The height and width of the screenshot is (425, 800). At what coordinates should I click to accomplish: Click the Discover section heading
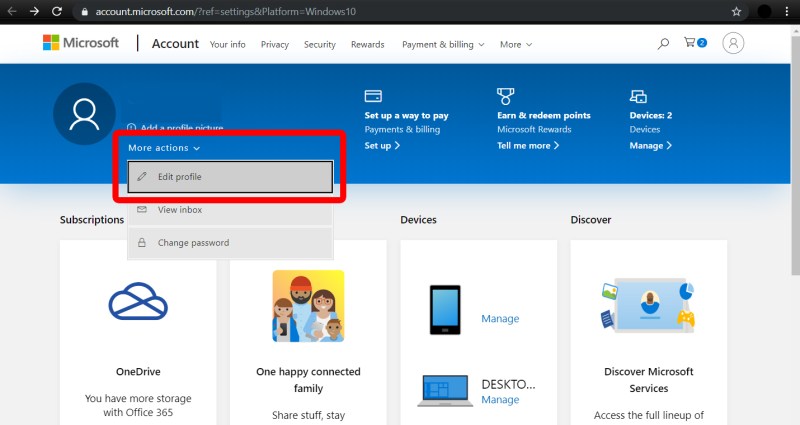591,220
